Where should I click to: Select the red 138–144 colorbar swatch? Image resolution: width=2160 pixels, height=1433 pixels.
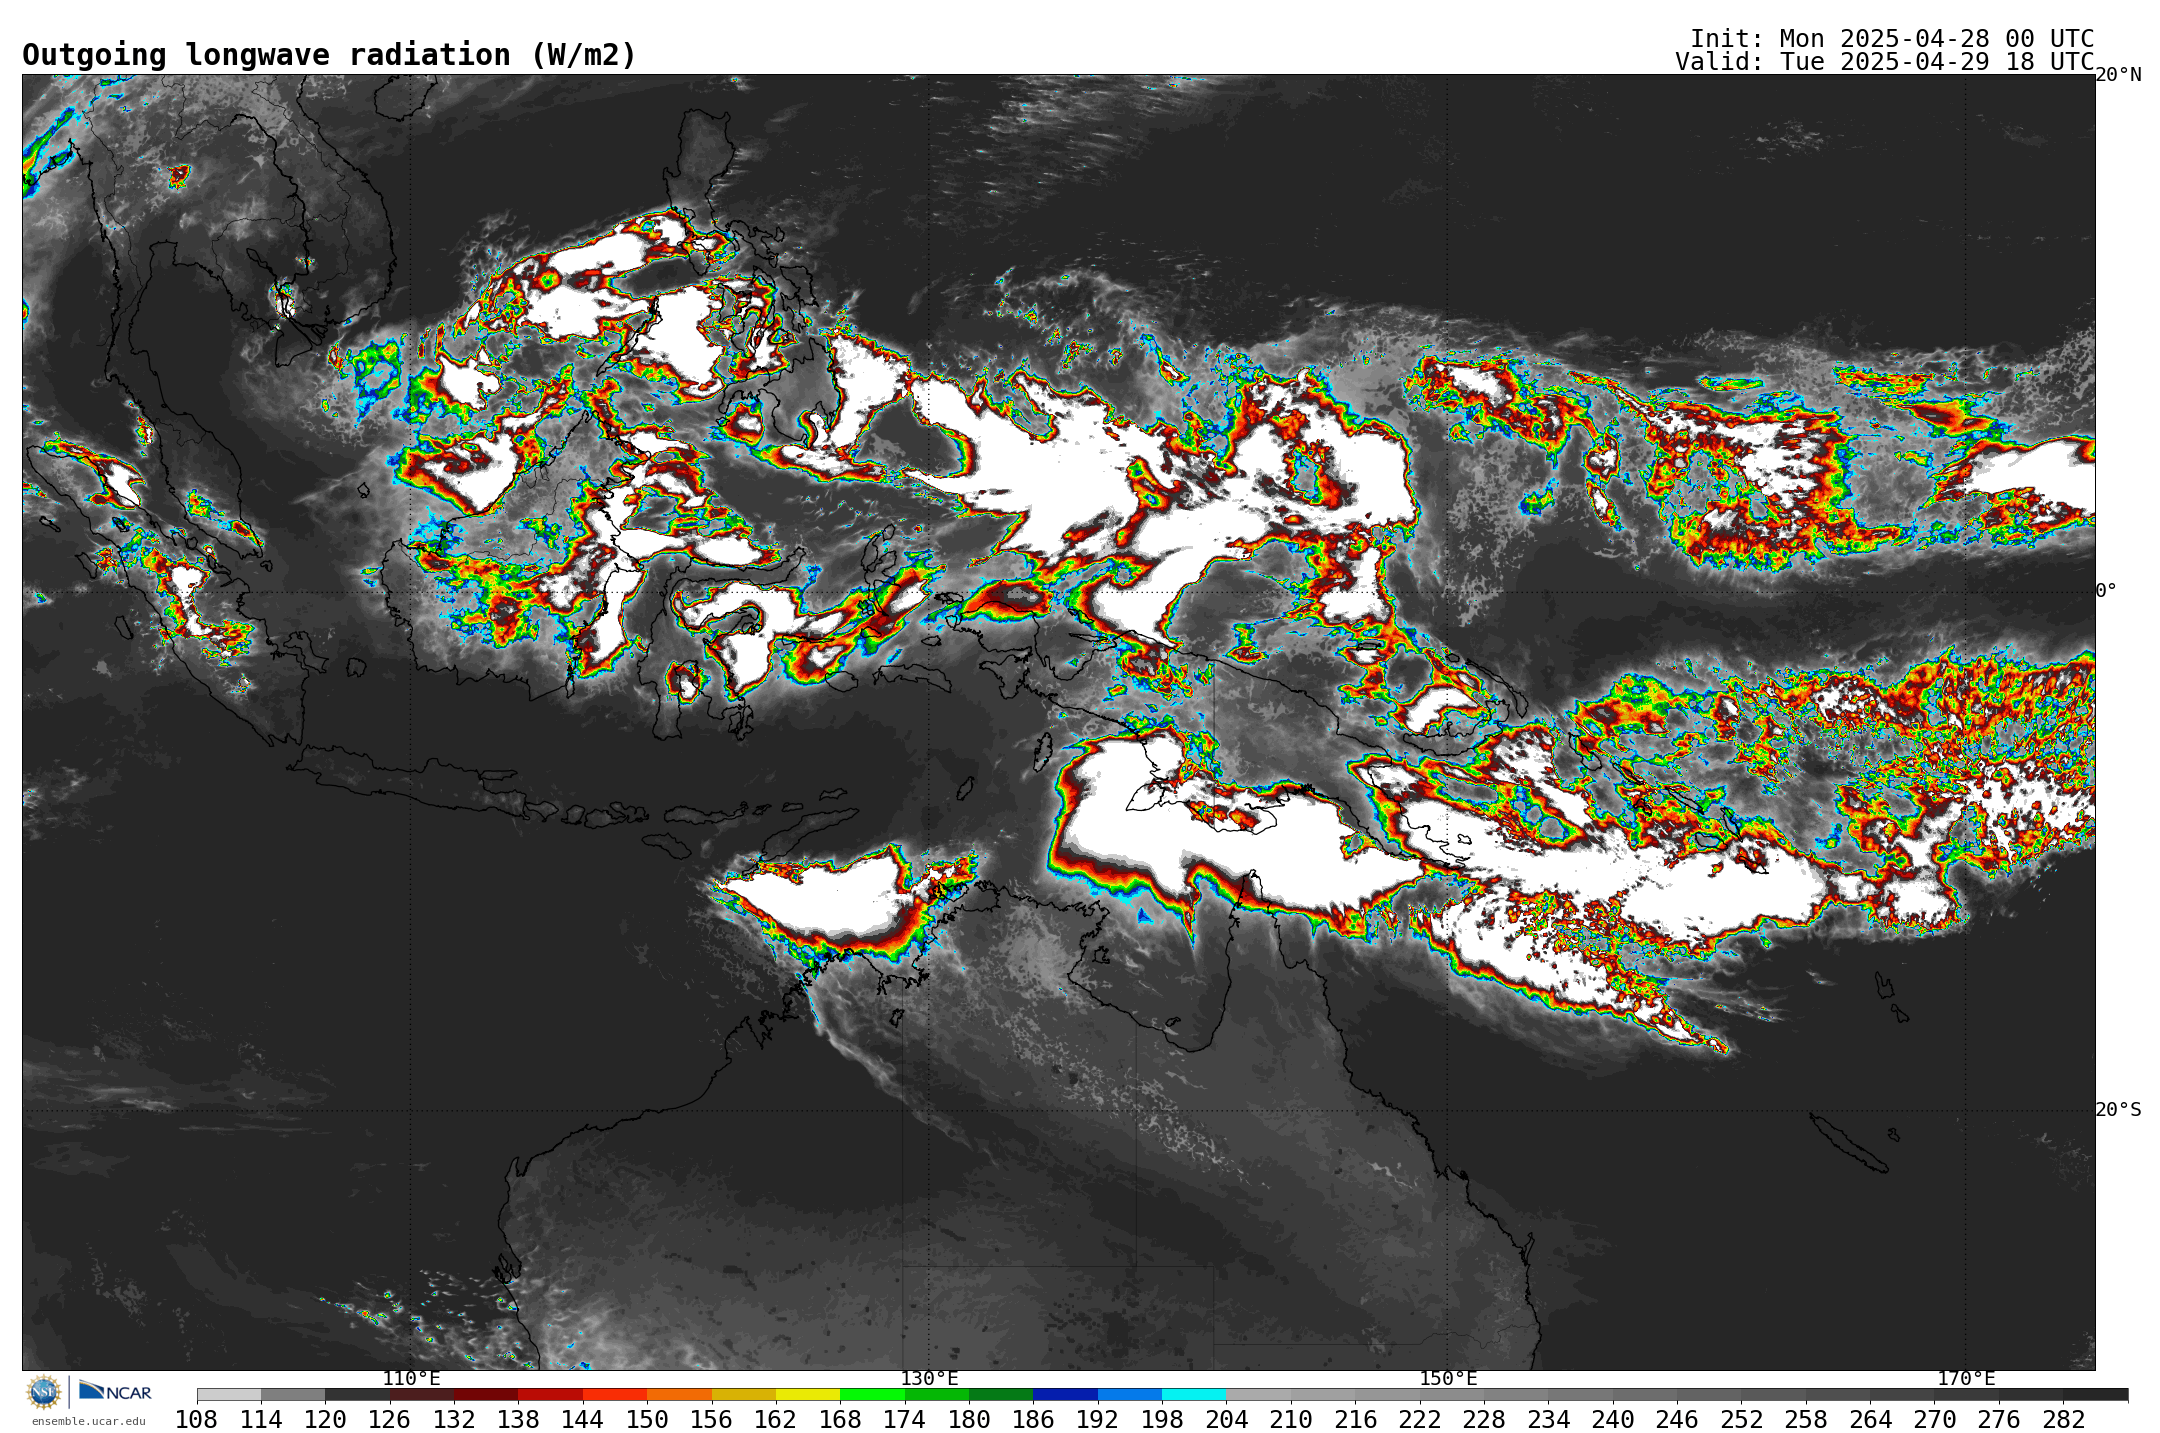click(550, 1394)
